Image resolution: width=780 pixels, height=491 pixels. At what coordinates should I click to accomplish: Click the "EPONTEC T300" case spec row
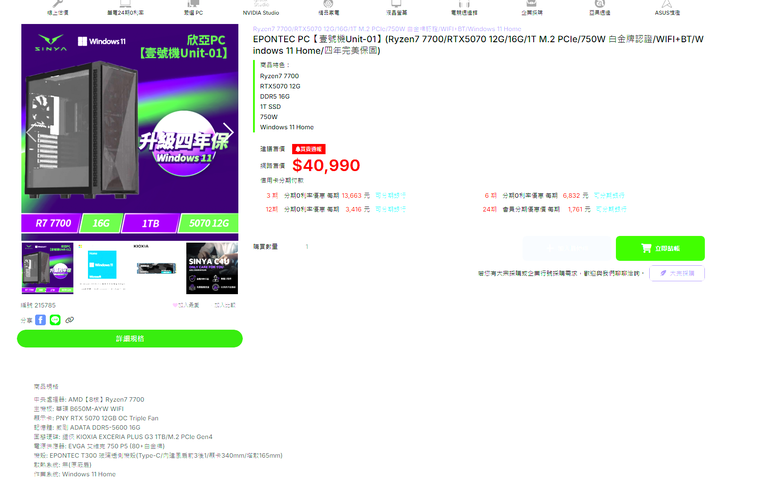(x=158, y=456)
